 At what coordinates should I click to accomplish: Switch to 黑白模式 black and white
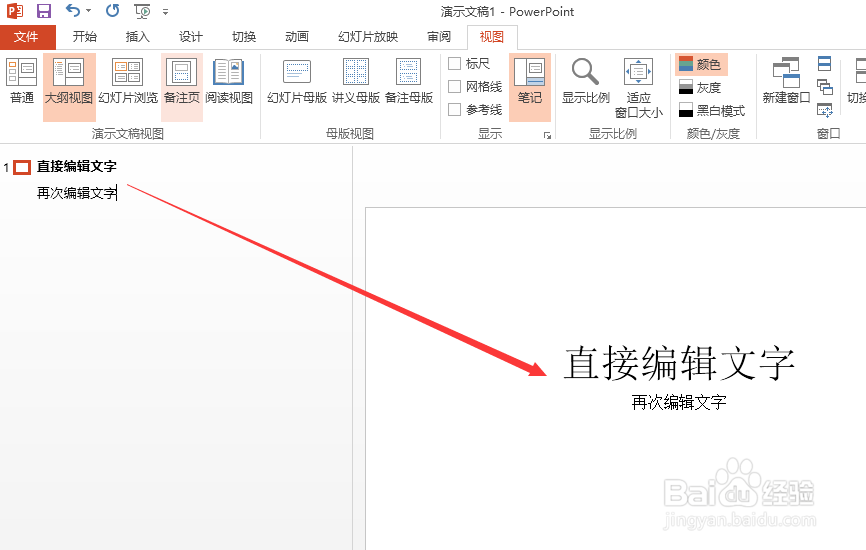click(712, 110)
